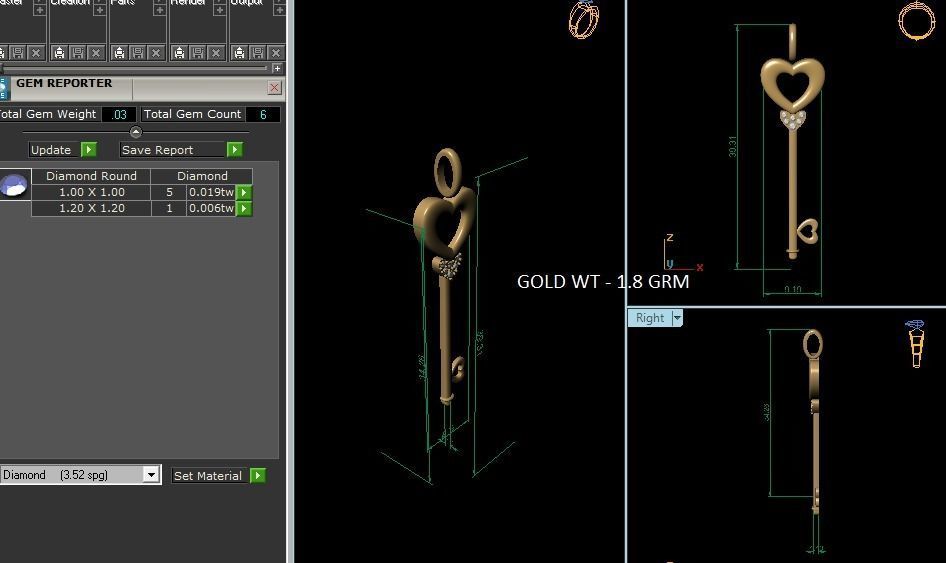Click the Total Gem Weight value .03
The width and height of the screenshot is (946, 563).
[x=119, y=115]
